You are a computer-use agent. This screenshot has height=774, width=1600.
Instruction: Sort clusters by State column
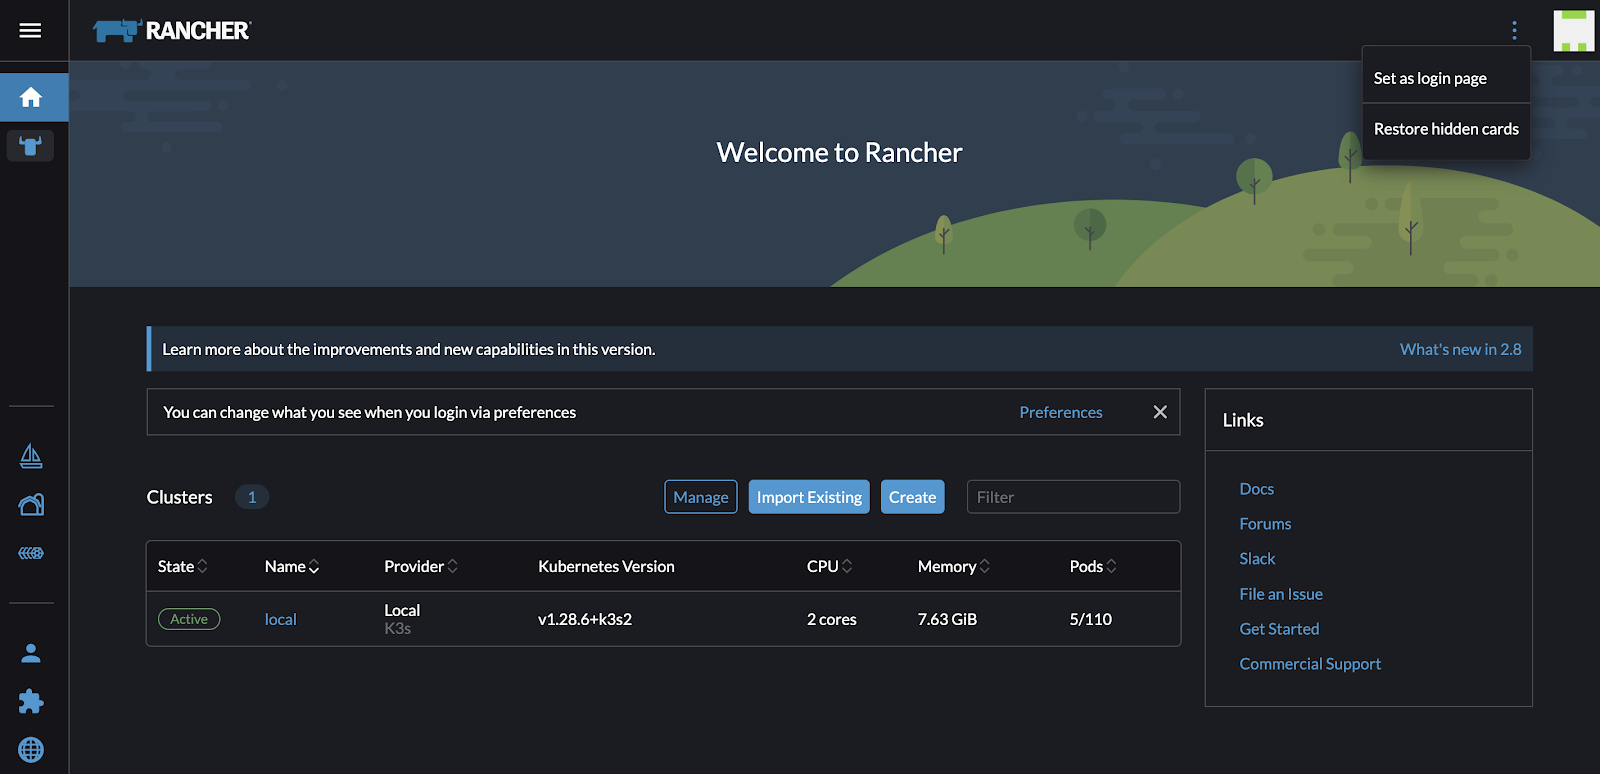[183, 566]
